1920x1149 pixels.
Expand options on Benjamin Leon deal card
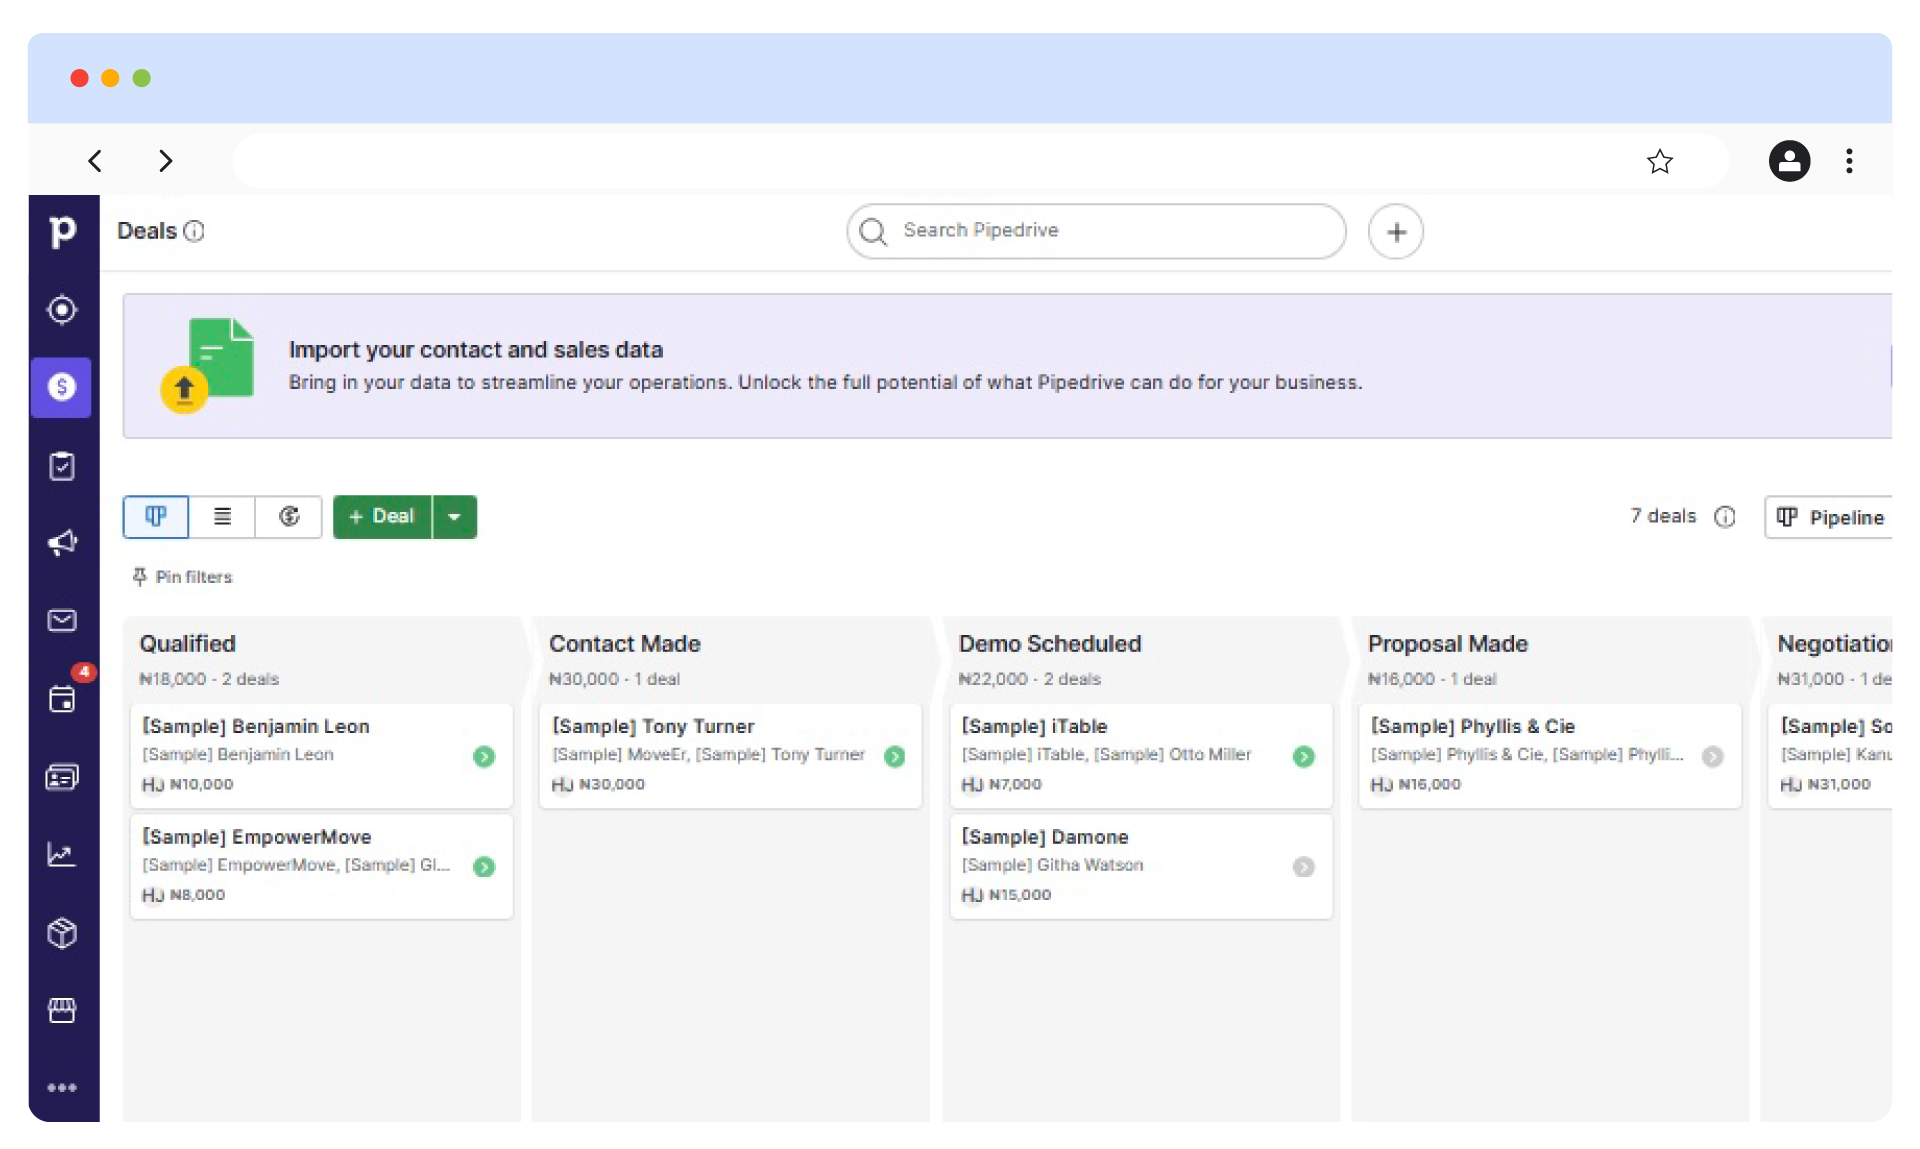[485, 757]
